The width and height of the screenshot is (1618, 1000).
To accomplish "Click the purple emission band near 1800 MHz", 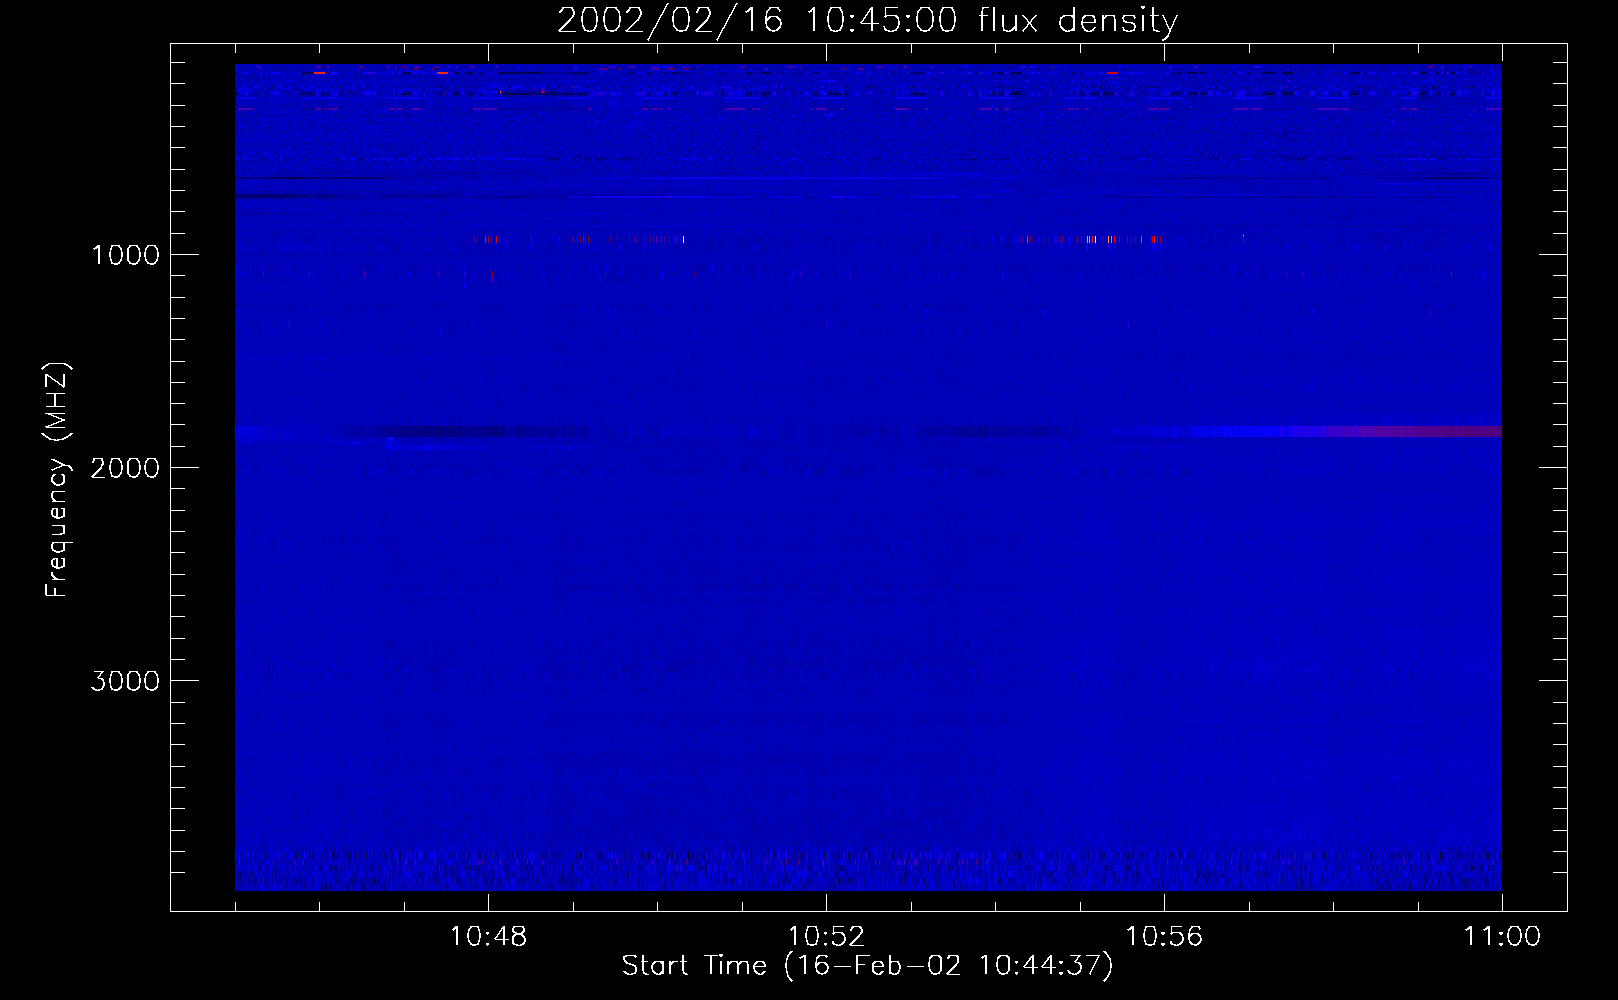I will coord(1415,431).
